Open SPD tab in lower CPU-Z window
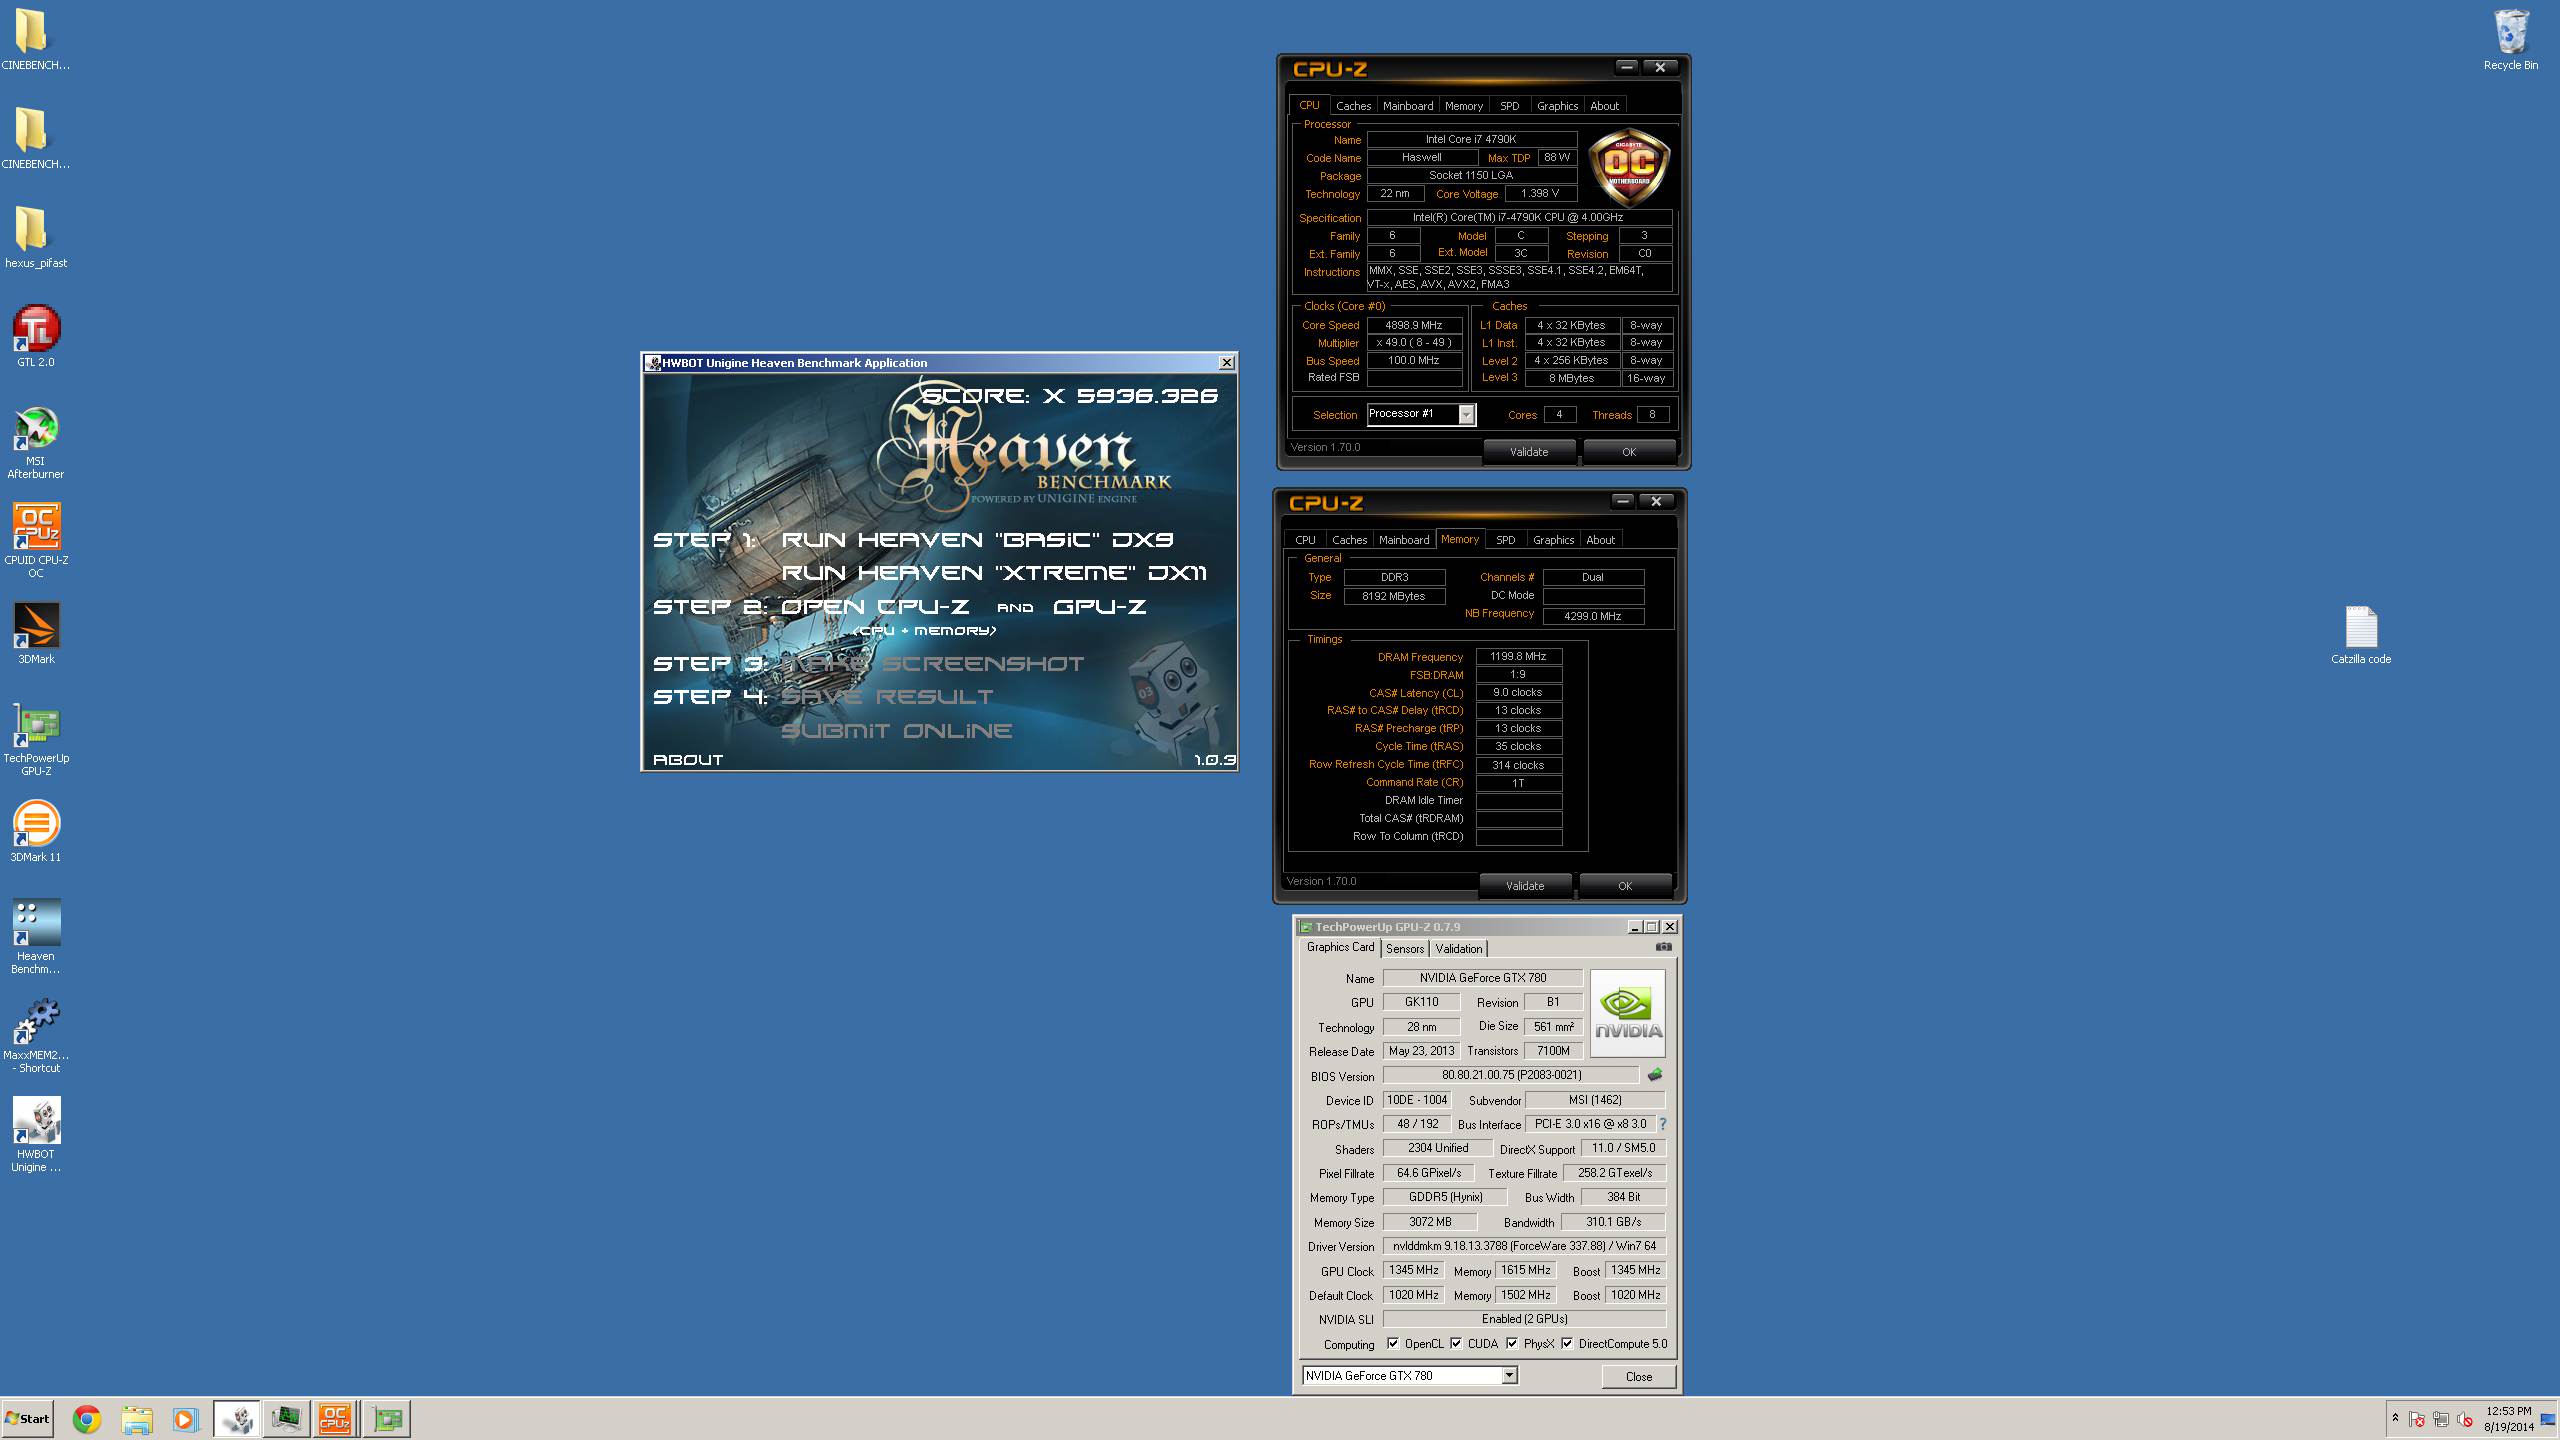Screen dimensions: 2560x1440 (x=1505, y=540)
